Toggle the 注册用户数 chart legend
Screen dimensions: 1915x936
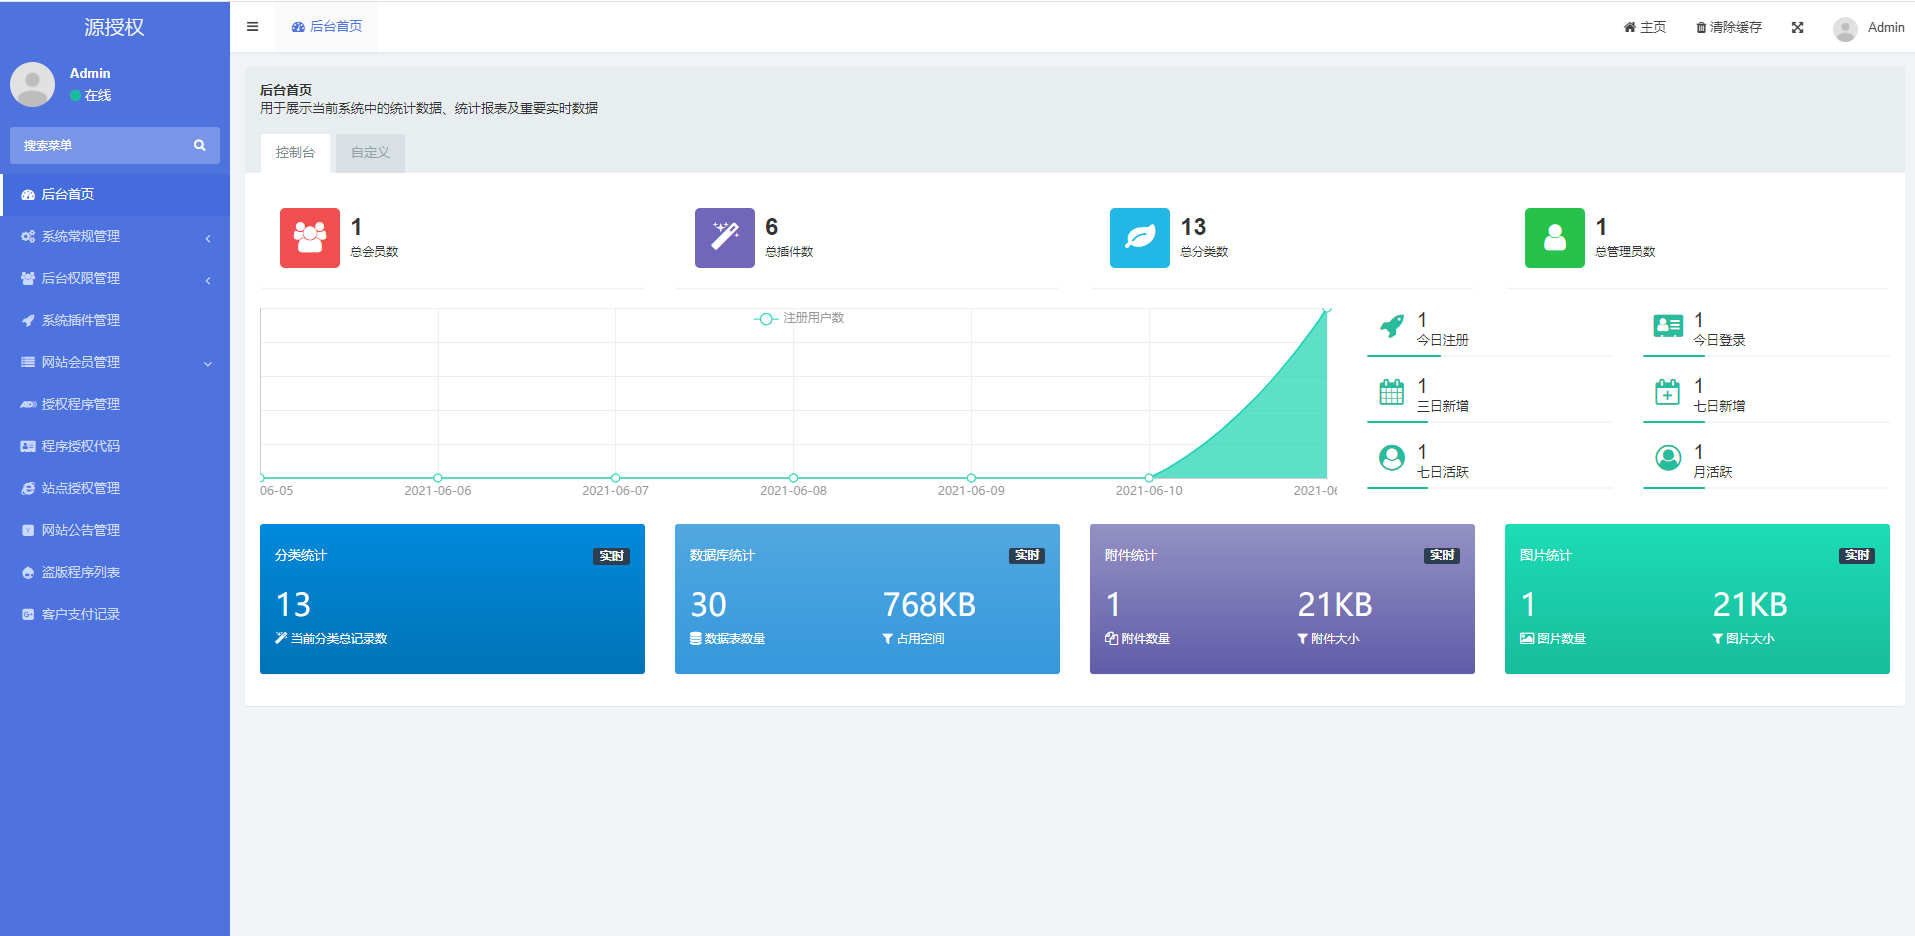(x=799, y=318)
